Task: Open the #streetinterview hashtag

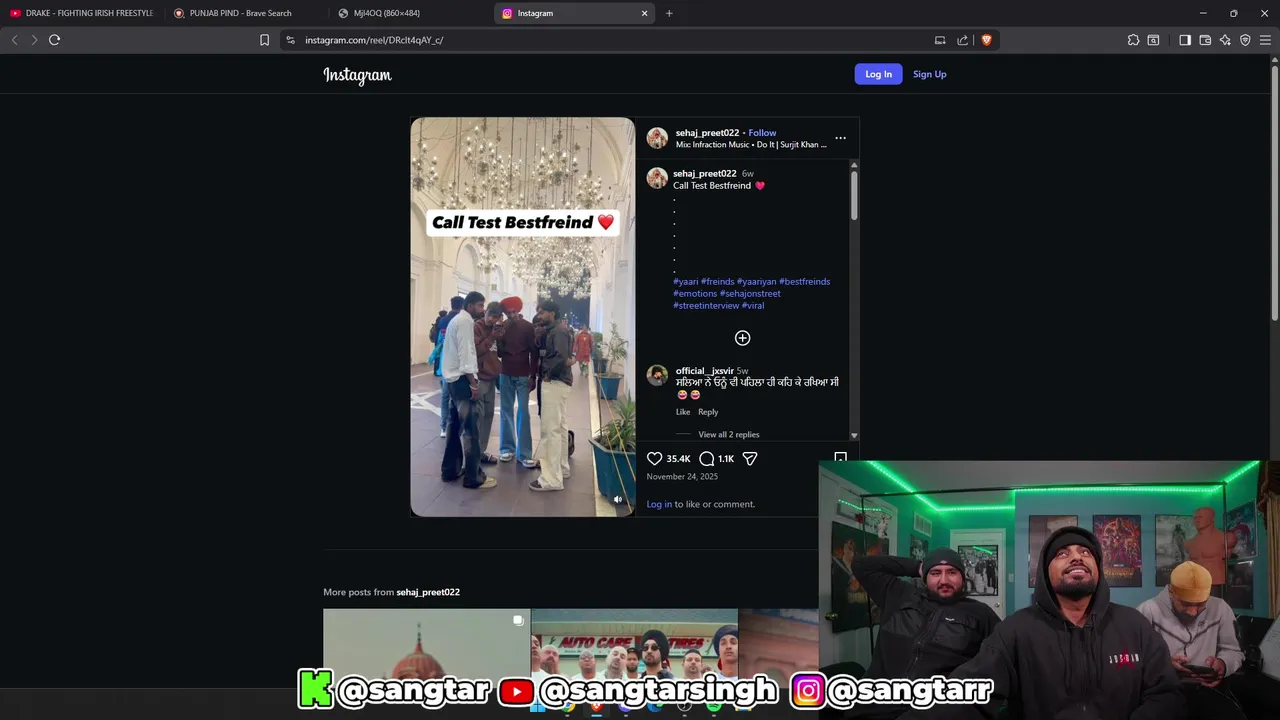Action: pos(706,306)
